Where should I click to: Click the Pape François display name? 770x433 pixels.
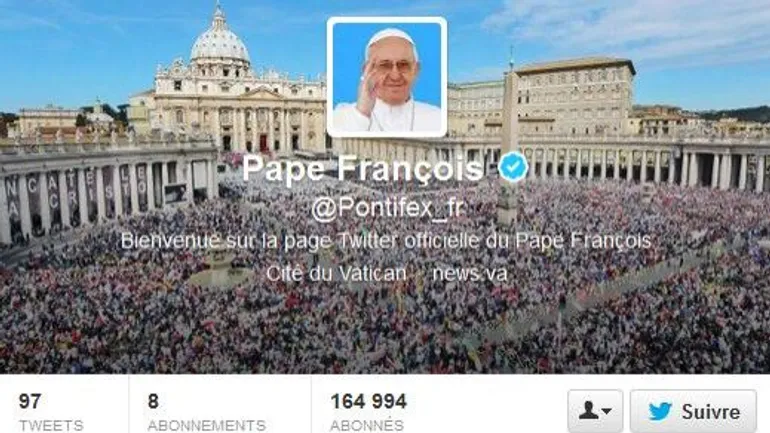[x=363, y=169]
